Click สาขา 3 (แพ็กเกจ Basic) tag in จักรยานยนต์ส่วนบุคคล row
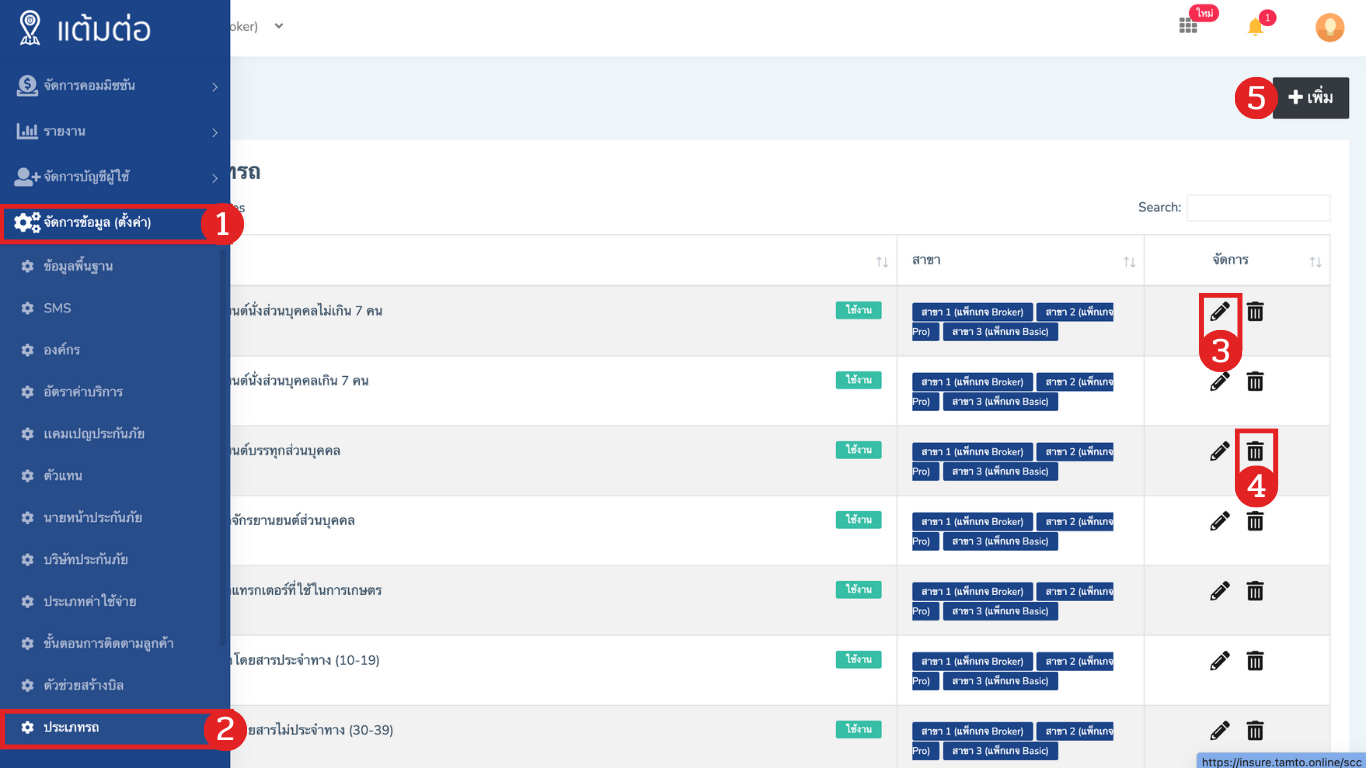 pos(1000,541)
